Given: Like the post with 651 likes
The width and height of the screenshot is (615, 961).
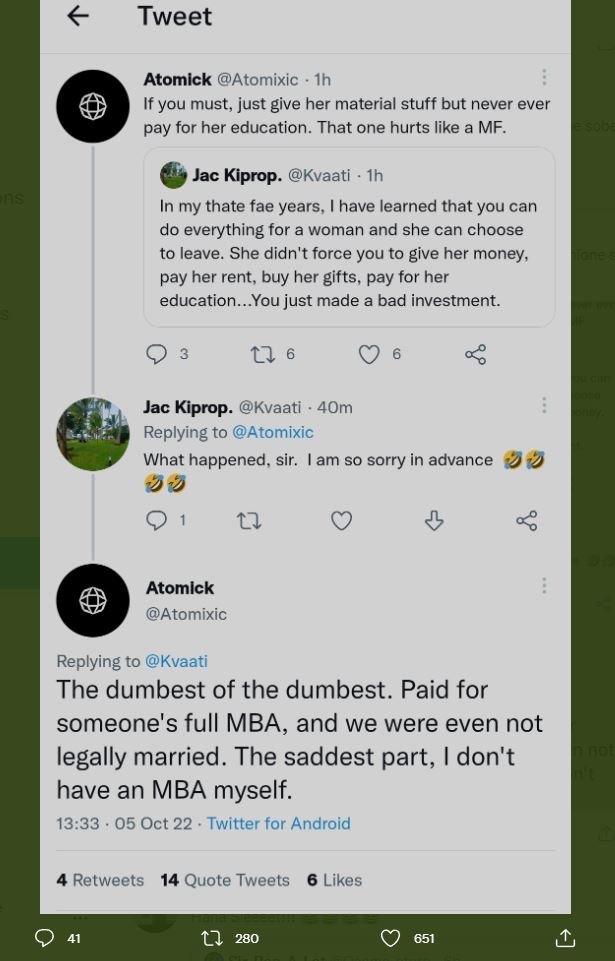Looking at the screenshot, I should coord(391,938).
